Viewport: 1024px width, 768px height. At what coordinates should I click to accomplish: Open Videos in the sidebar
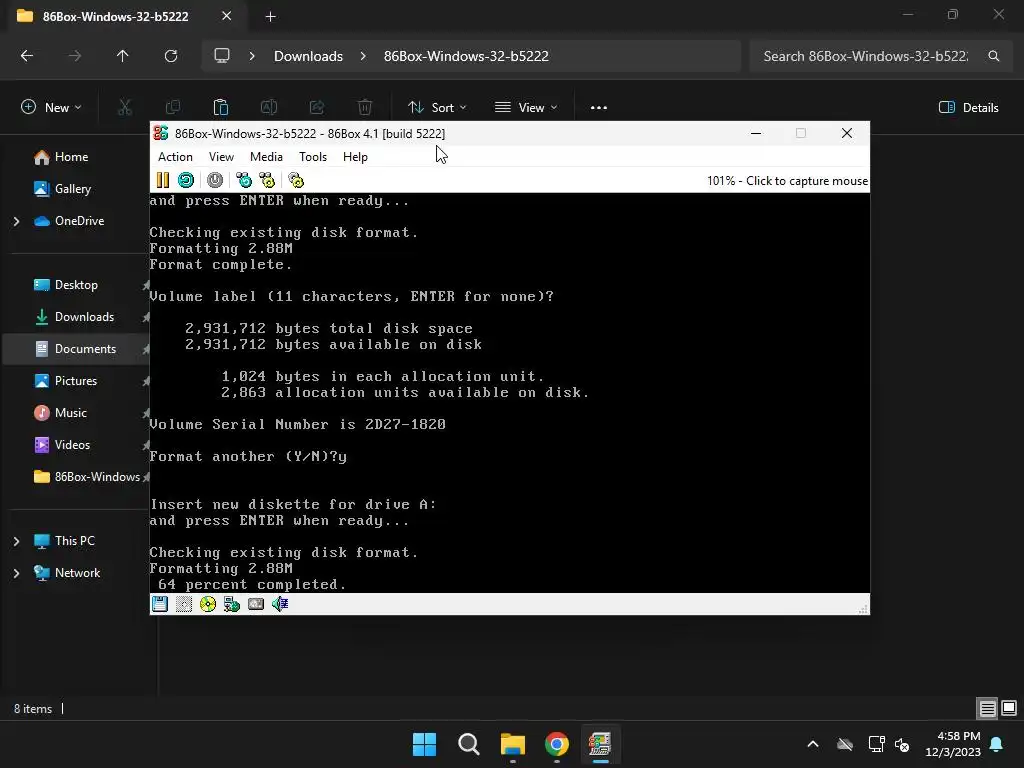[72, 445]
